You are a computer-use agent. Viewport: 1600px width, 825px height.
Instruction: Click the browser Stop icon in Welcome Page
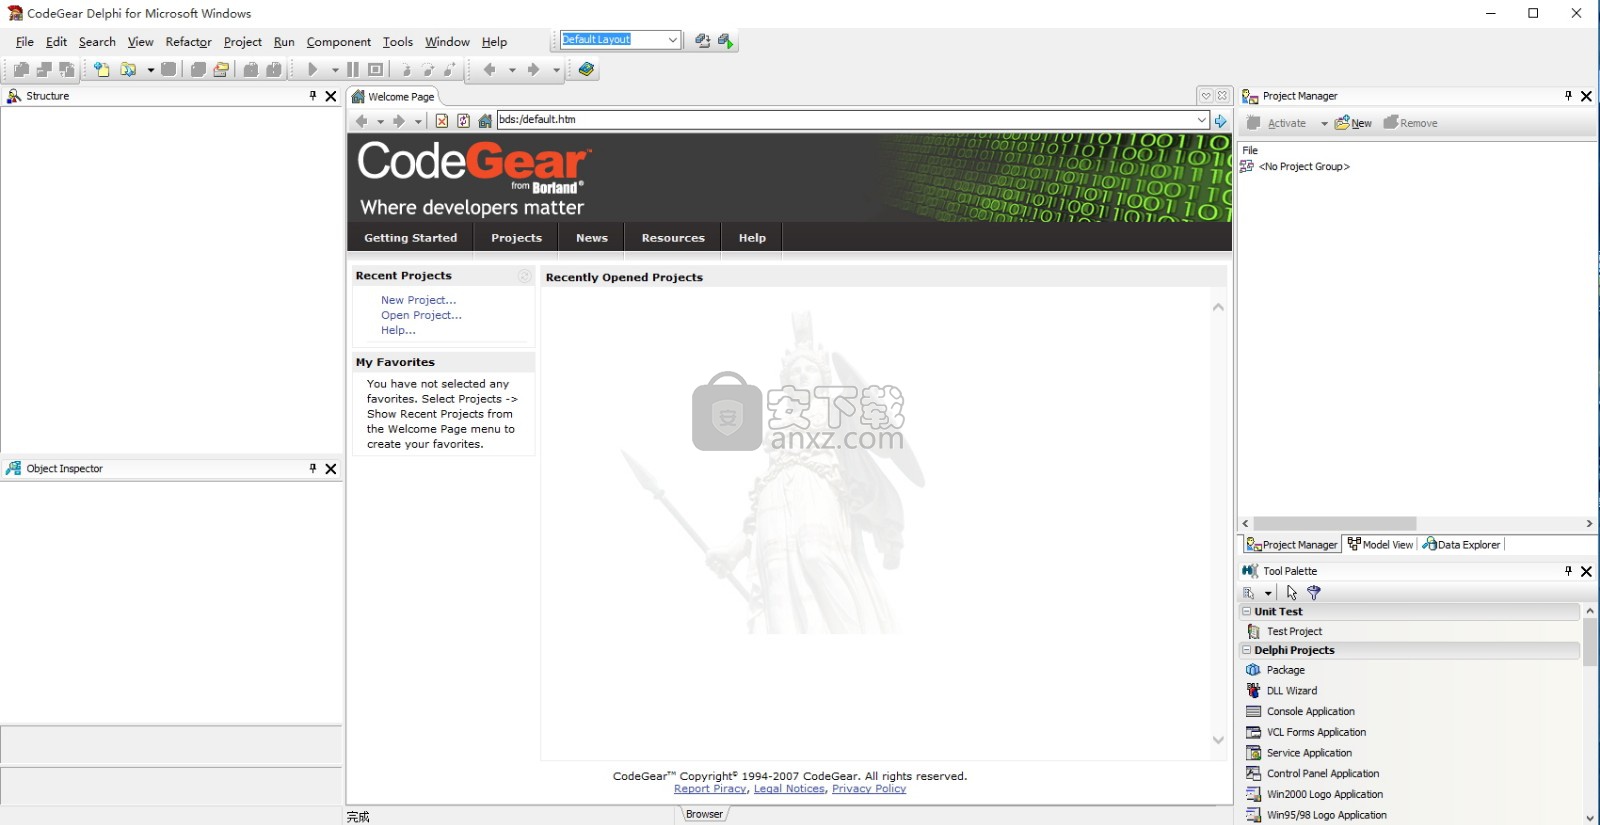pos(442,120)
